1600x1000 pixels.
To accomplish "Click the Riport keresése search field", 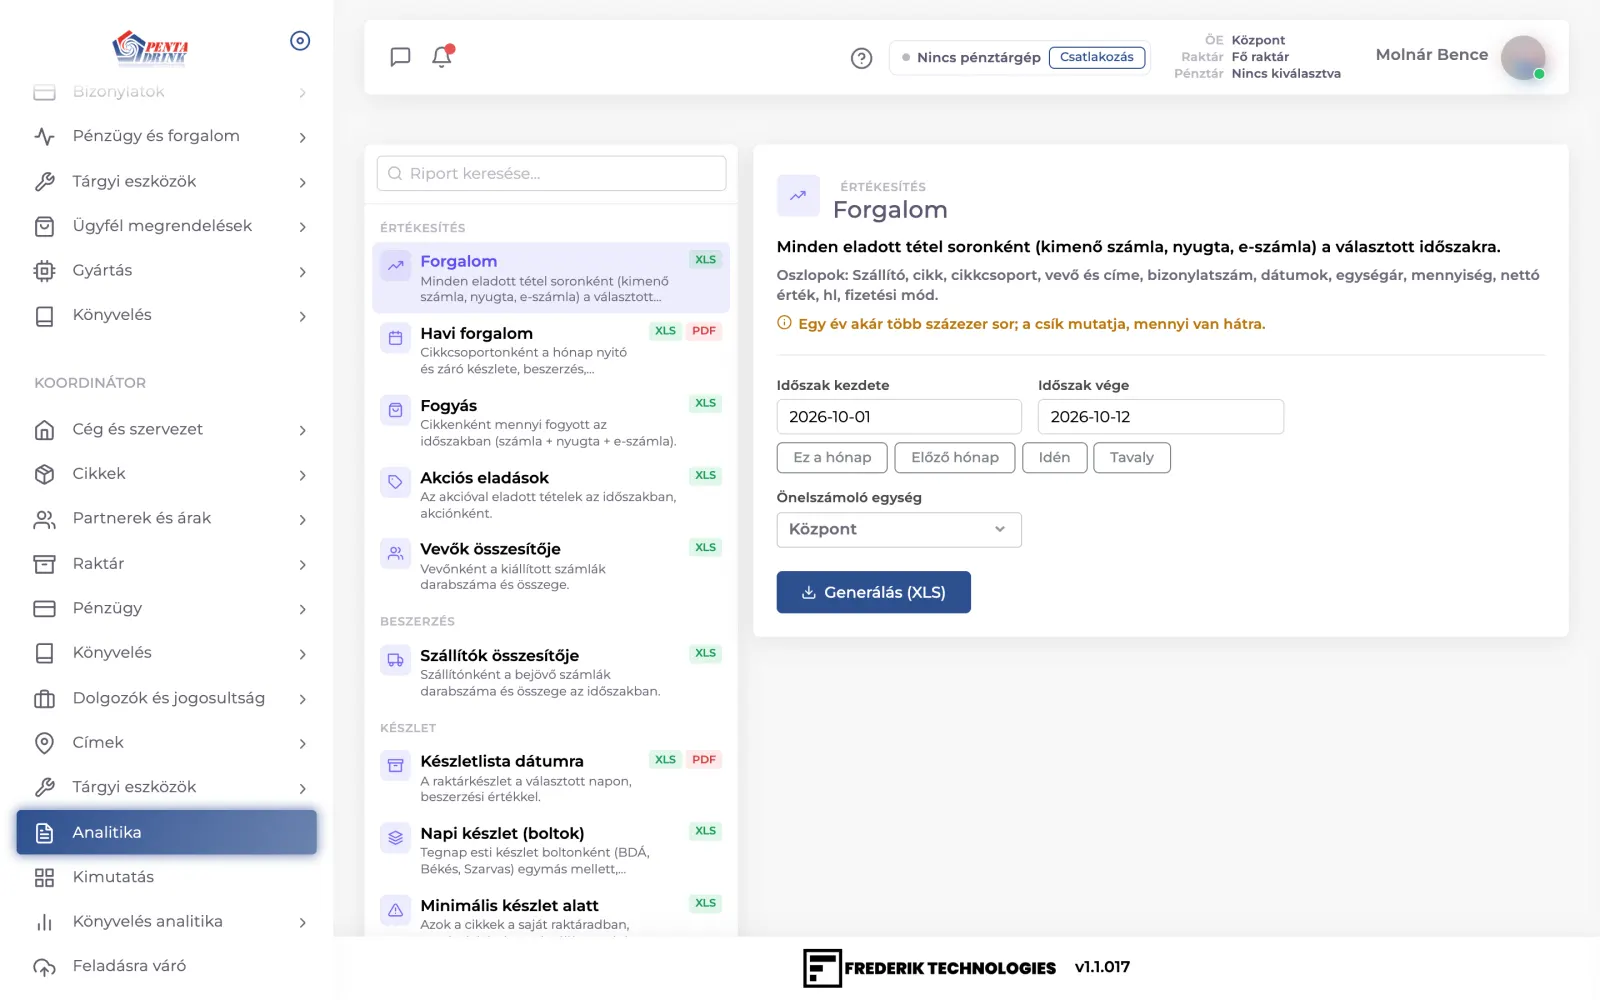I will [x=551, y=173].
